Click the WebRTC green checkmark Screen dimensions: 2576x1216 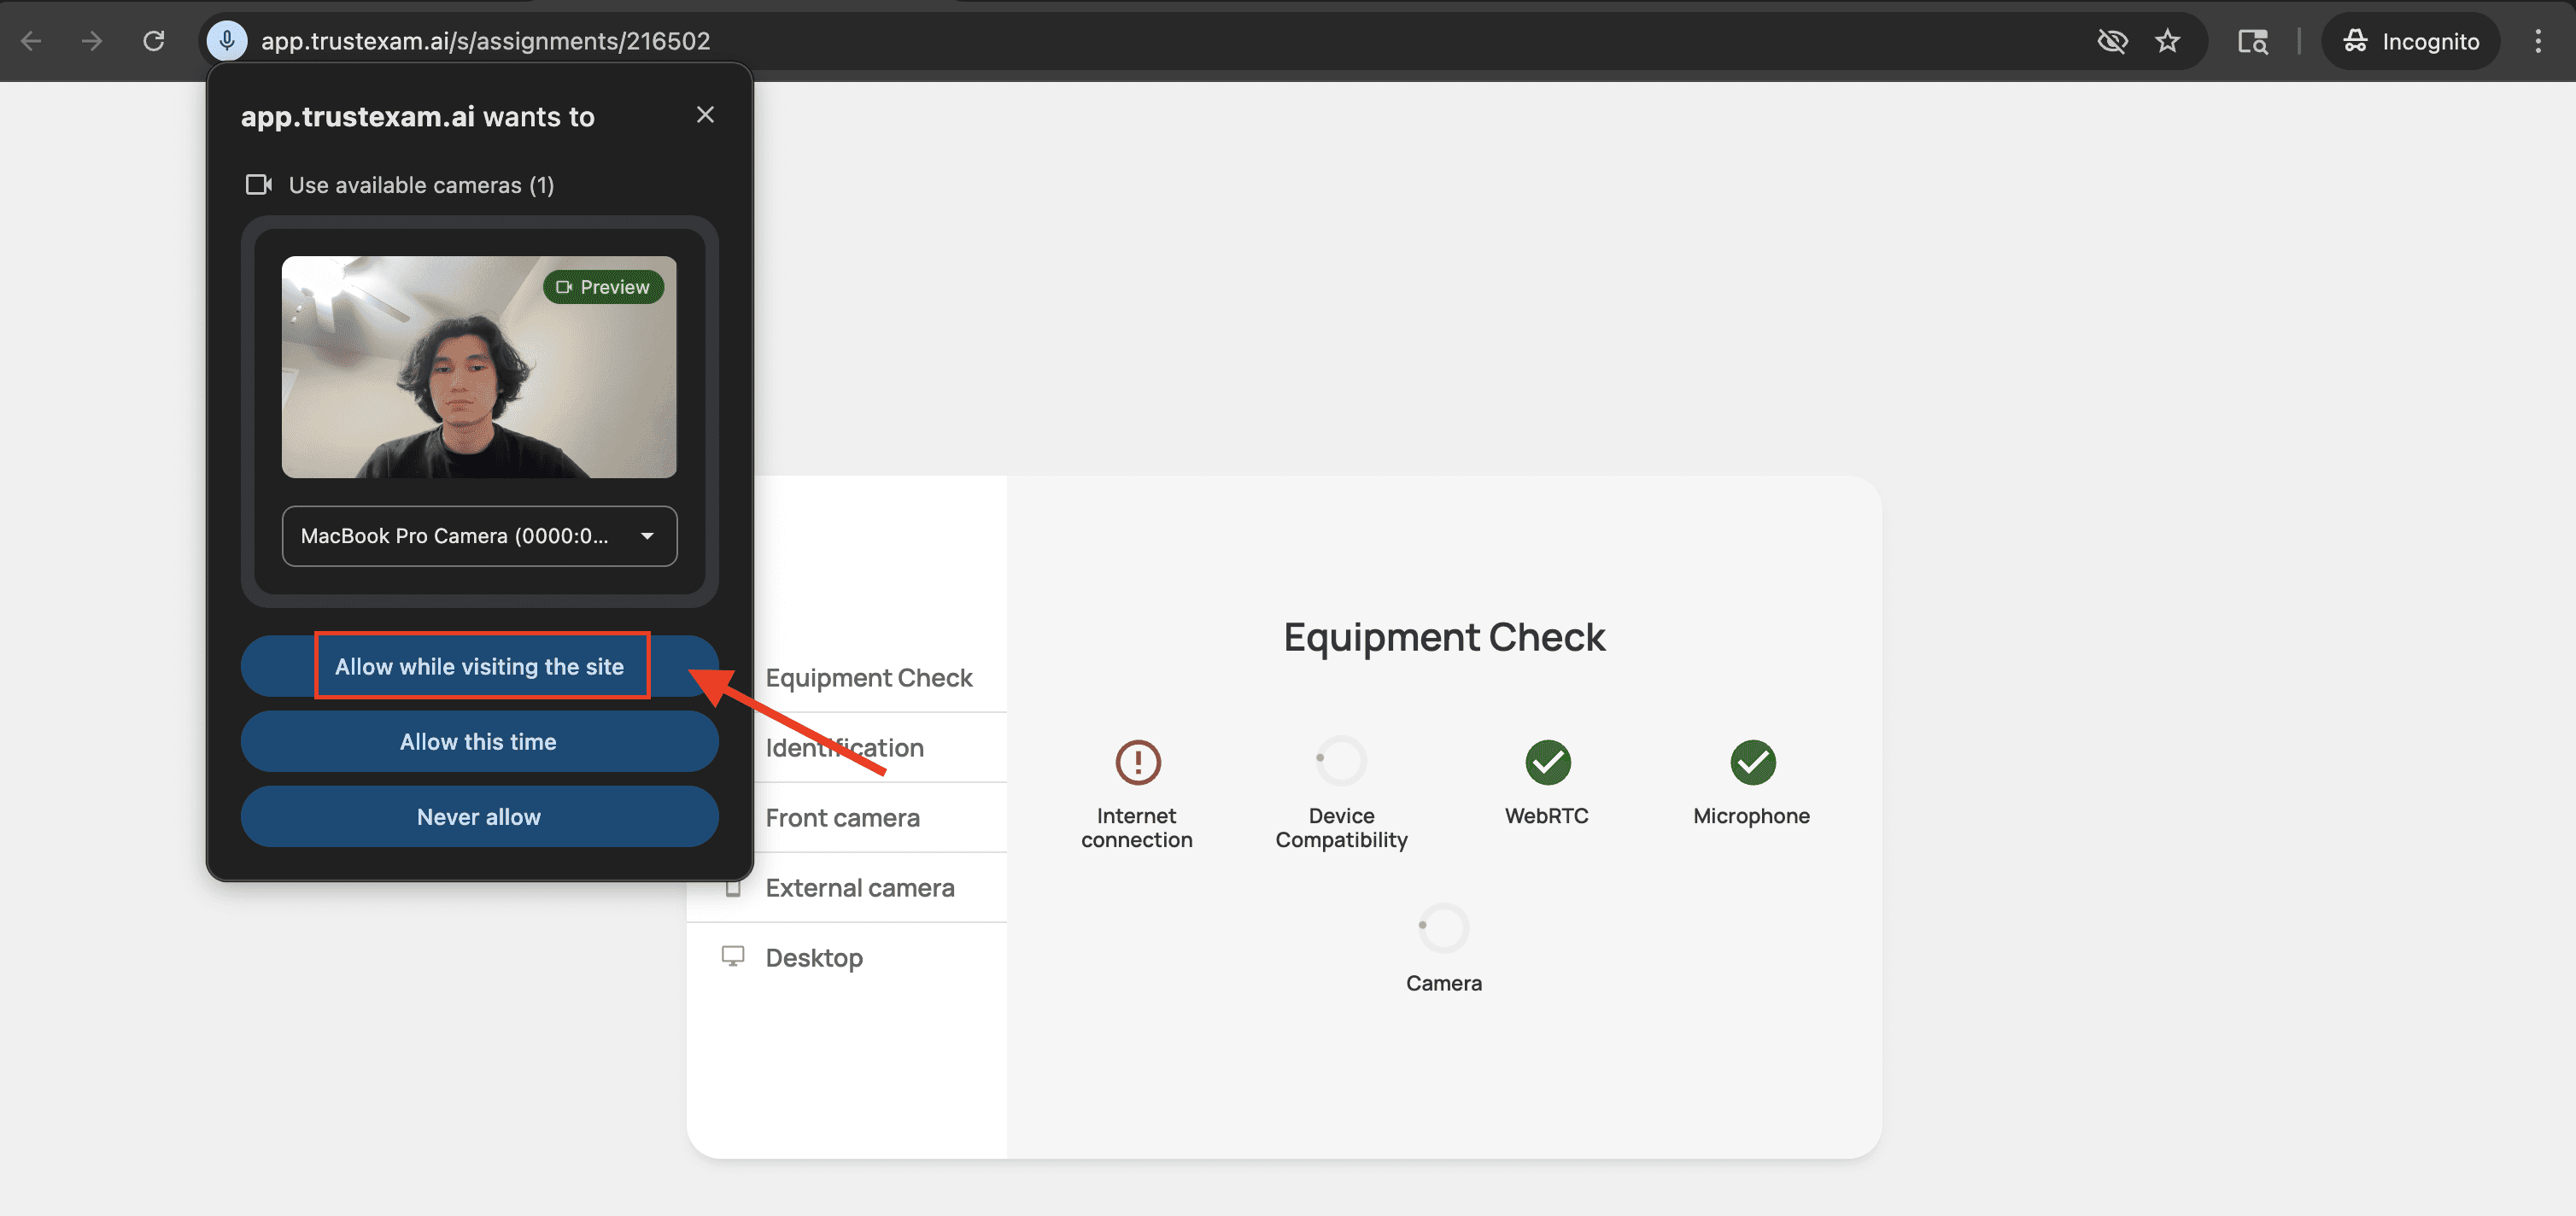pos(1547,763)
